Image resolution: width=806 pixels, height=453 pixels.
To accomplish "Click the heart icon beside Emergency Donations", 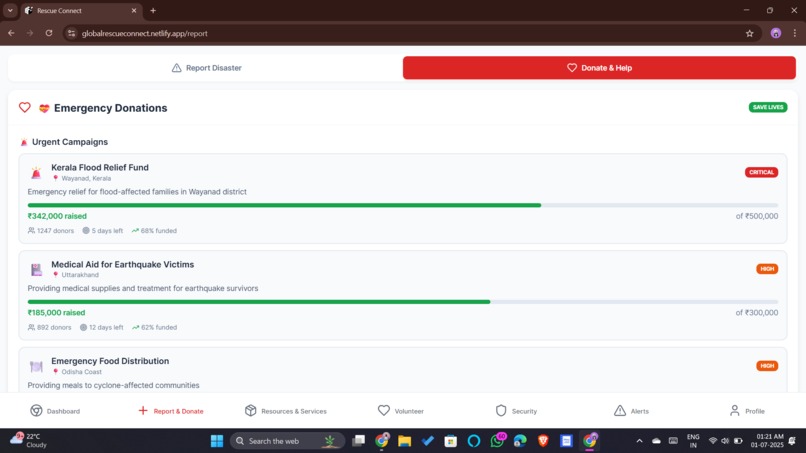I will pos(25,107).
